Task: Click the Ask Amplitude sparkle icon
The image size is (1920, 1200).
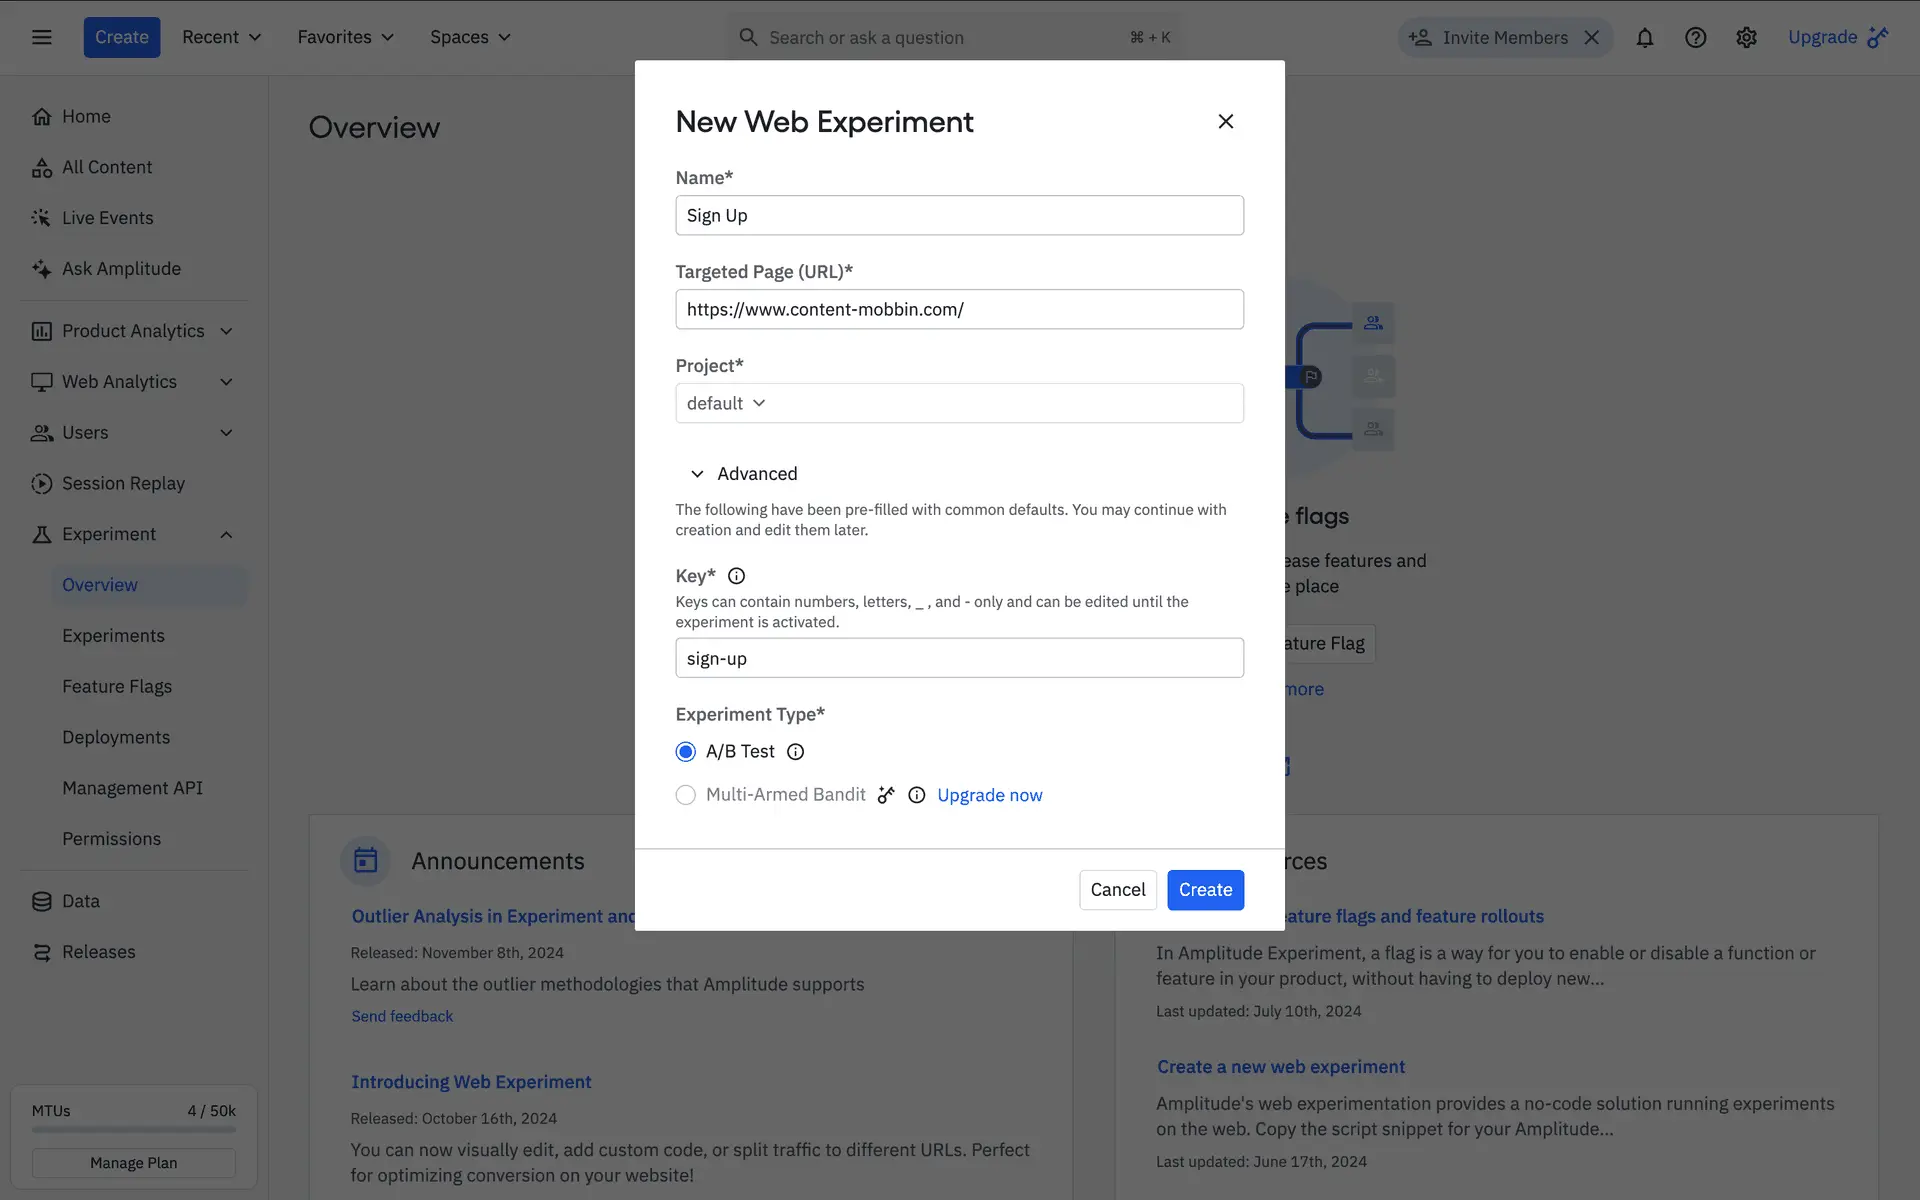Action: [x=41, y=269]
